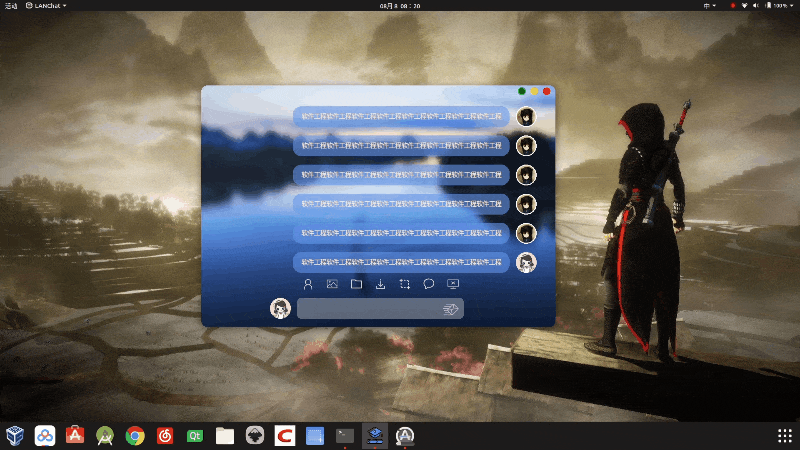Open the 中 input method dropdown
Image resolution: width=800 pixels, height=450 pixels.
(710, 6)
